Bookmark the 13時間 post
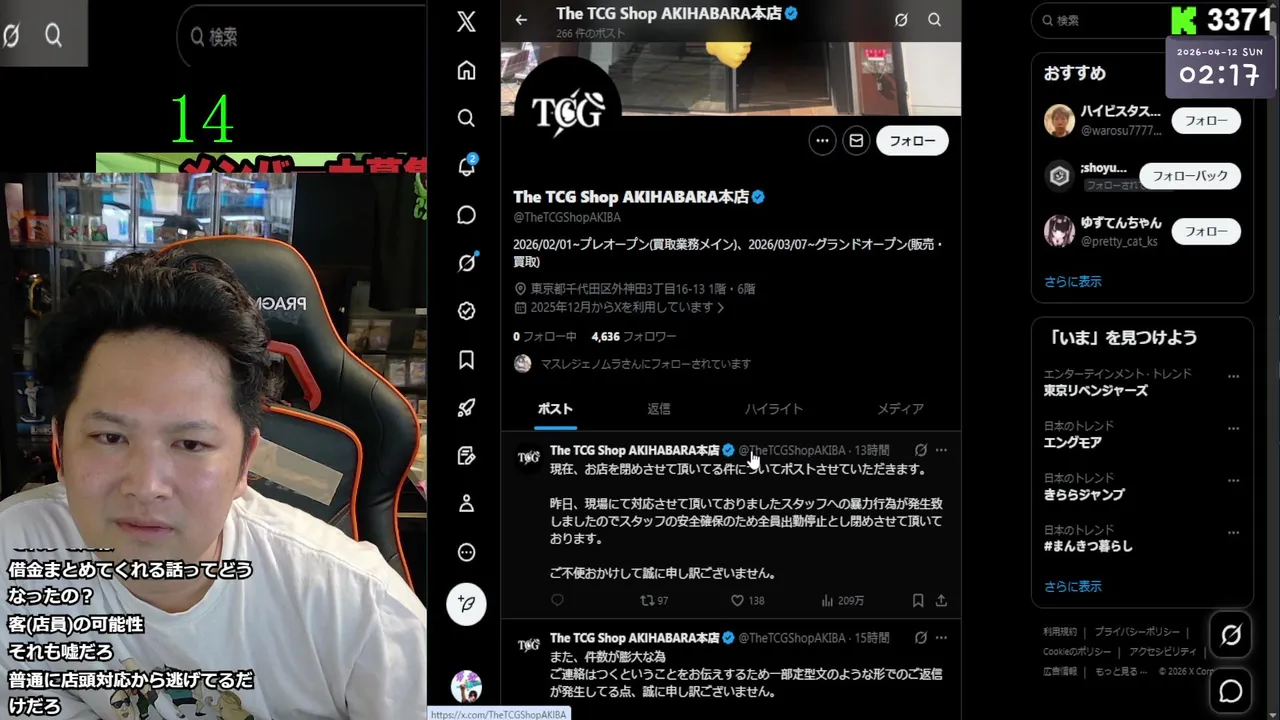Image resolution: width=1280 pixels, height=720 pixels. pos(918,601)
